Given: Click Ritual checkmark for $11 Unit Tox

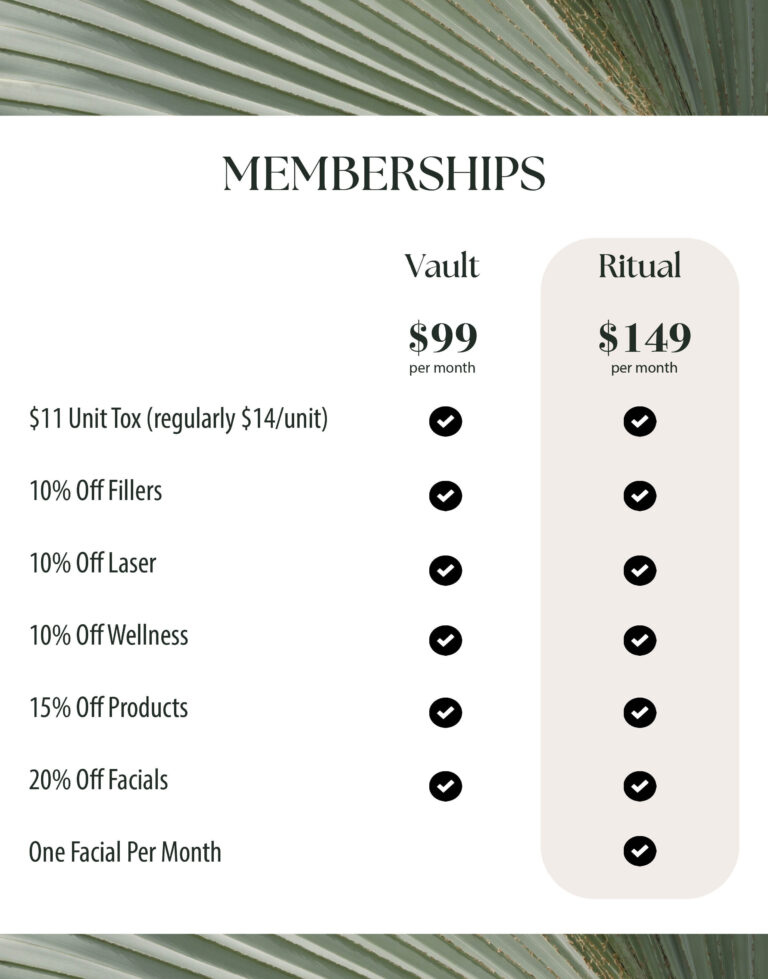Looking at the screenshot, I should pos(639,421).
